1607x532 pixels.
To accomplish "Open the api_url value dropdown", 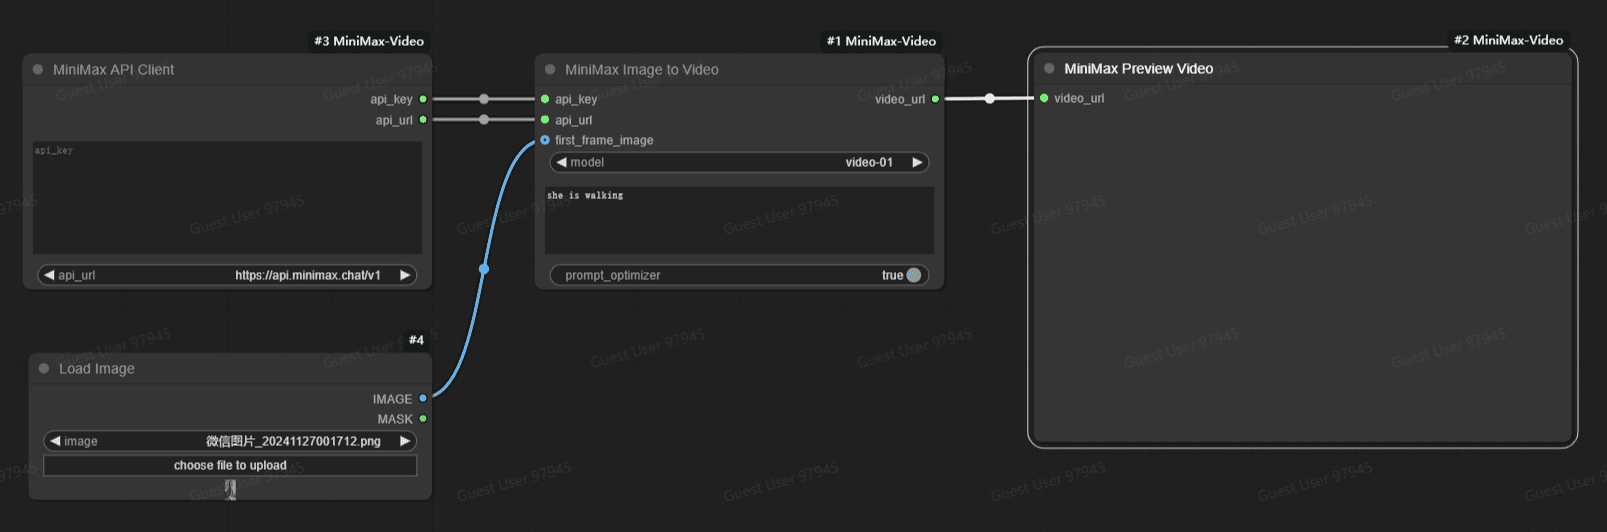I will point(227,275).
